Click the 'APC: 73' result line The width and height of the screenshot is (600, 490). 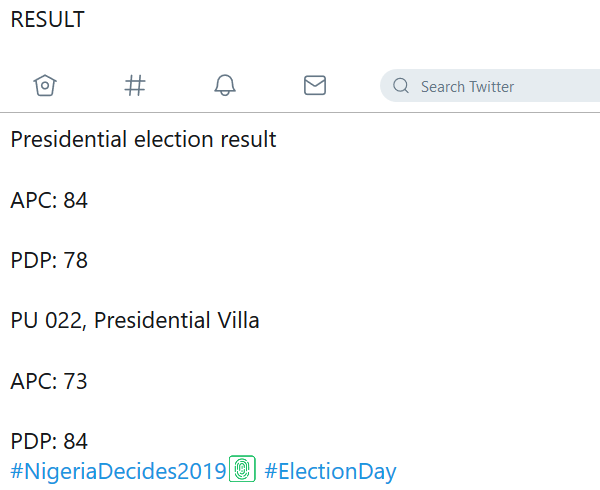point(49,381)
